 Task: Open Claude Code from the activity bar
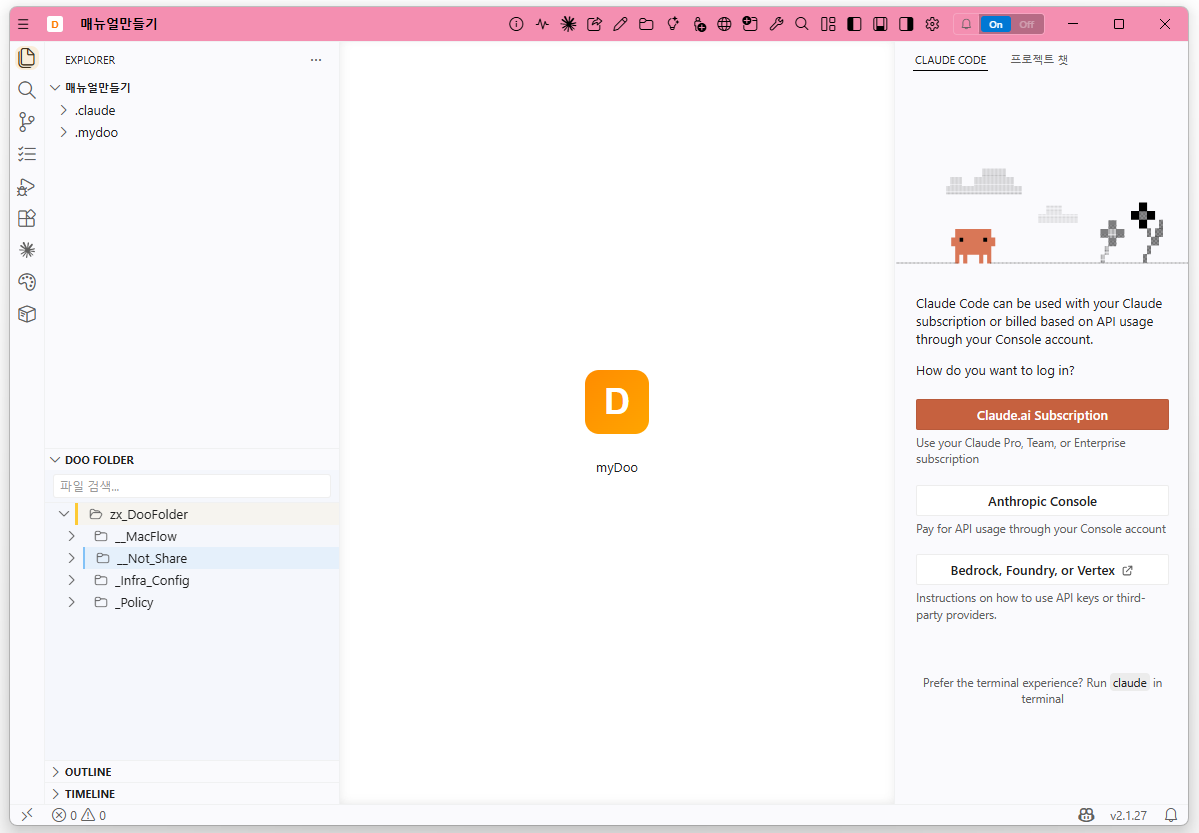point(27,250)
